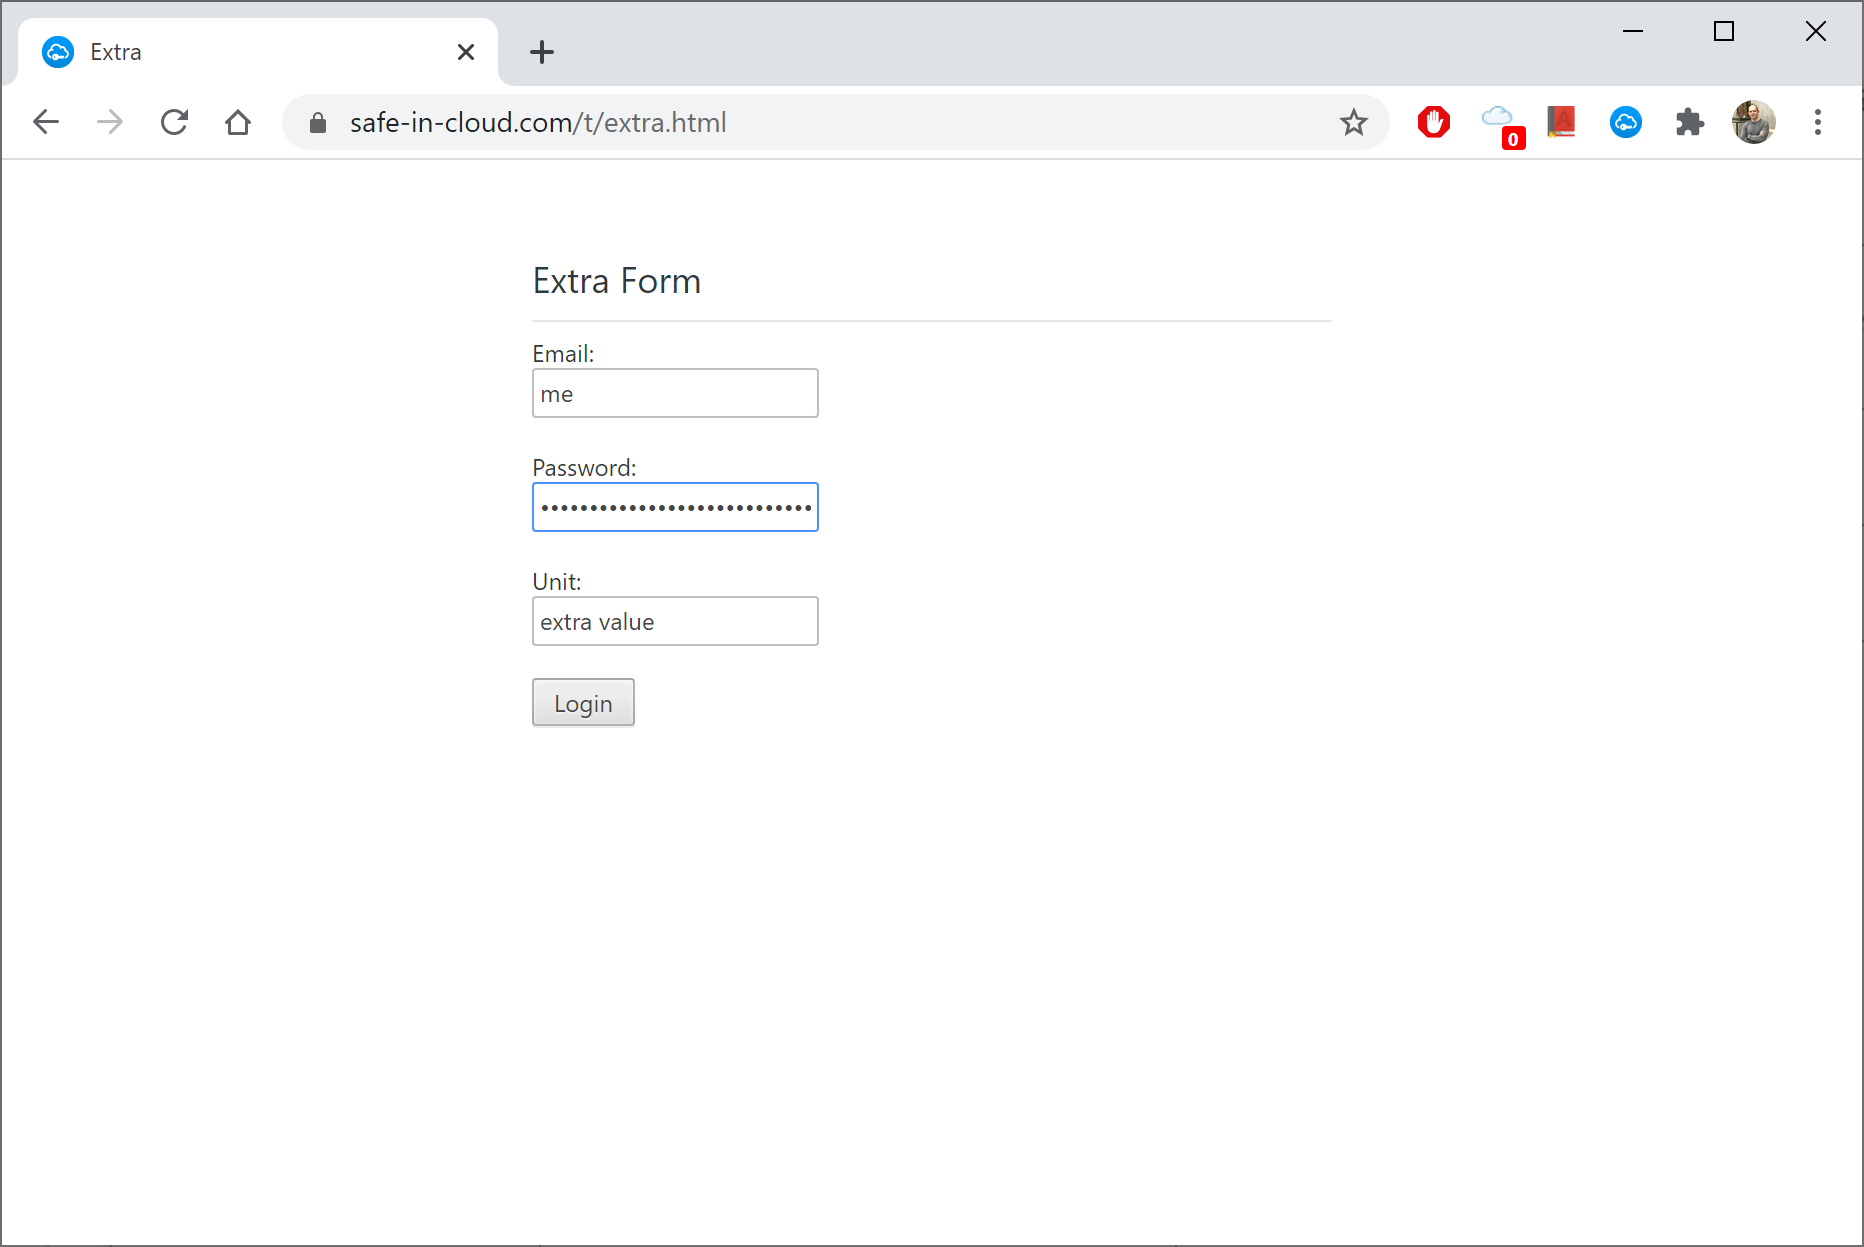The image size is (1864, 1247).
Task: Open the browser home page
Action: [238, 122]
